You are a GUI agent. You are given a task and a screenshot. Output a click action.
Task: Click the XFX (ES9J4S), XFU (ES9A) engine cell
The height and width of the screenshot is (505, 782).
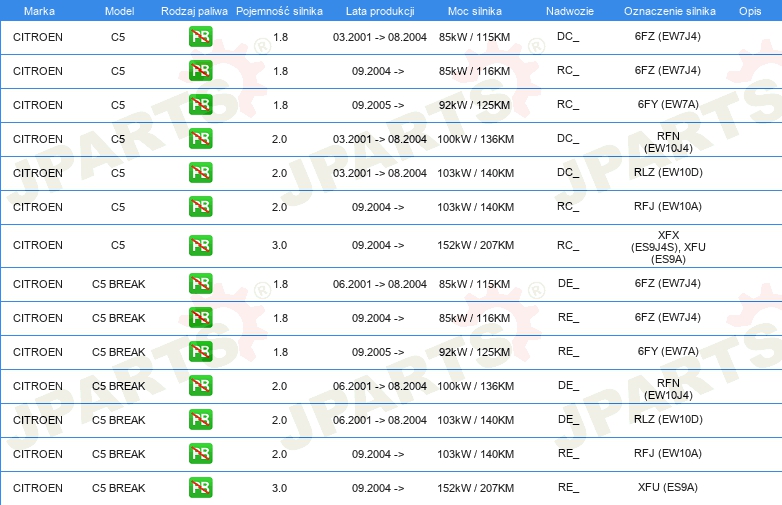pyautogui.click(x=668, y=247)
